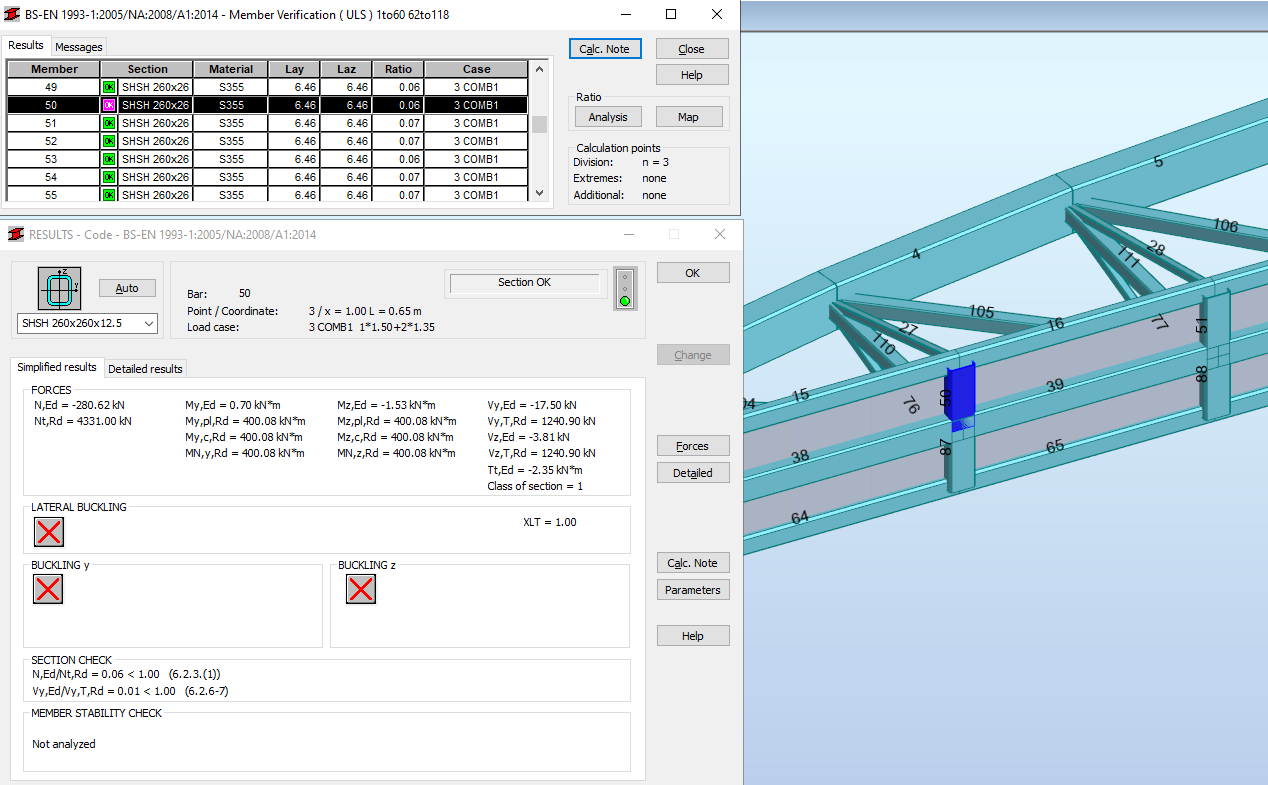Click the magenta status icon on highlighted member 50
This screenshot has width=1268, height=785.
pos(108,104)
